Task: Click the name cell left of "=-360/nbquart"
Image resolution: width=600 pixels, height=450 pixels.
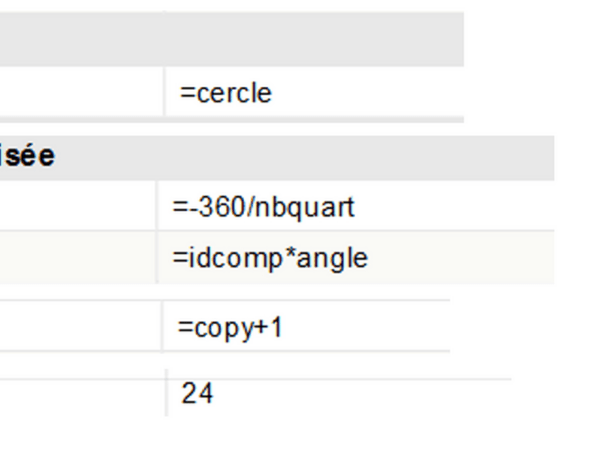Action: tap(78, 207)
